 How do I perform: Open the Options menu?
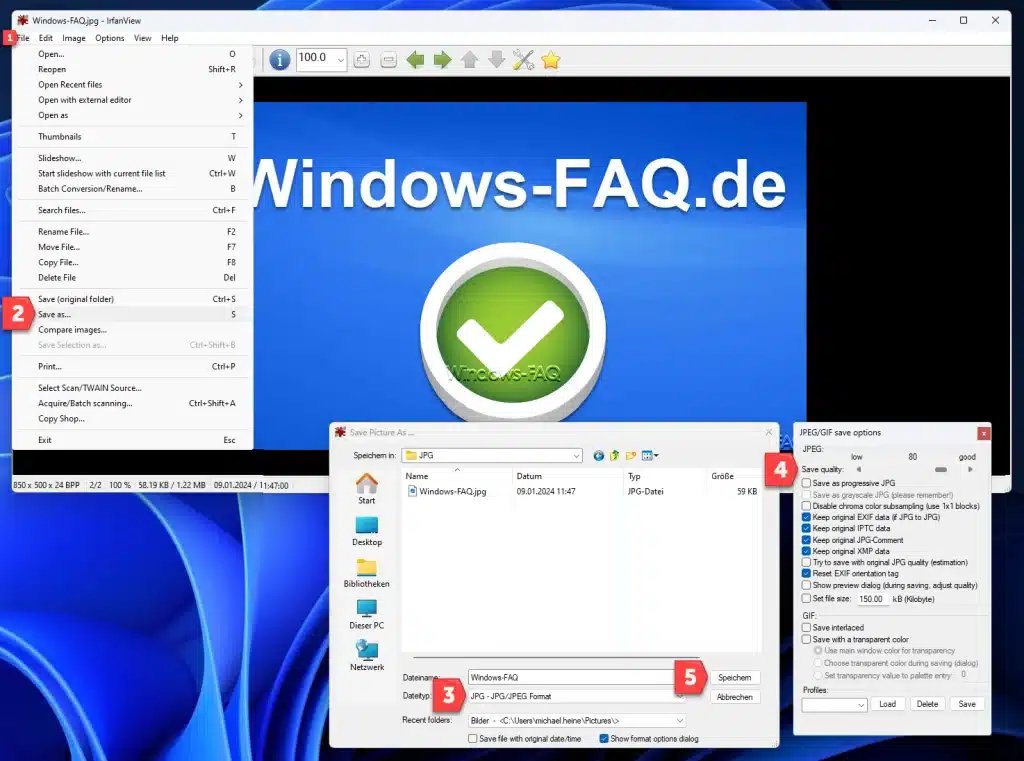pos(110,38)
